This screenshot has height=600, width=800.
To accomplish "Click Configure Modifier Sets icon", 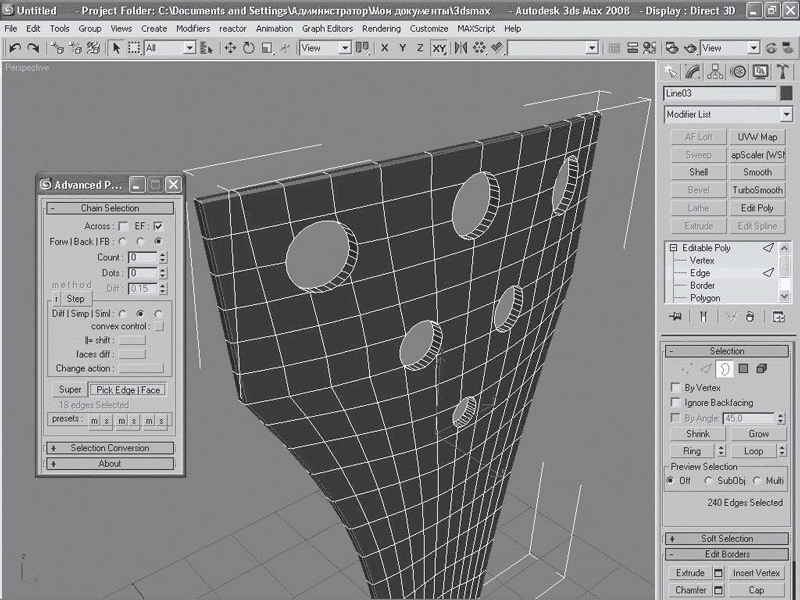I will (779, 317).
